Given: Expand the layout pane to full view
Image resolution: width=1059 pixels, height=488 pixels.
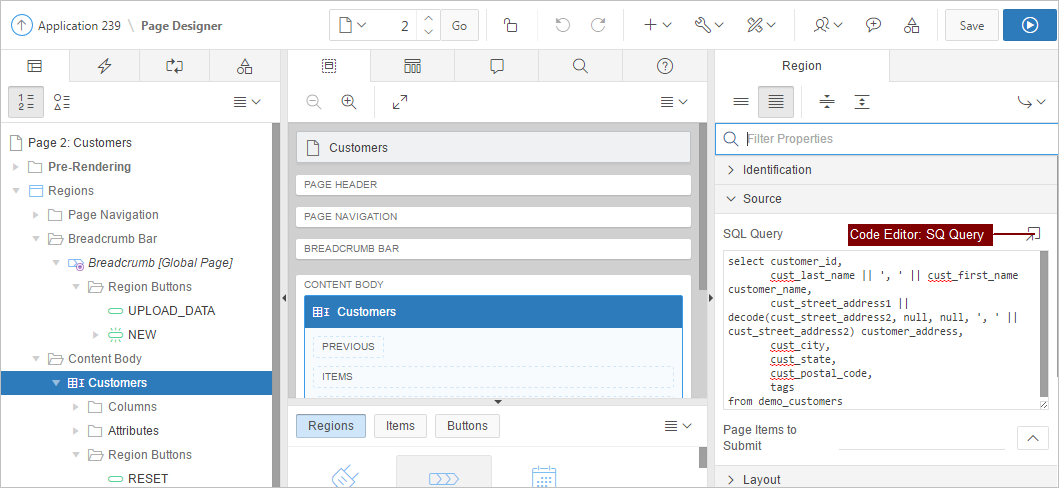Looking at the screenshot, I should point(400,101).
